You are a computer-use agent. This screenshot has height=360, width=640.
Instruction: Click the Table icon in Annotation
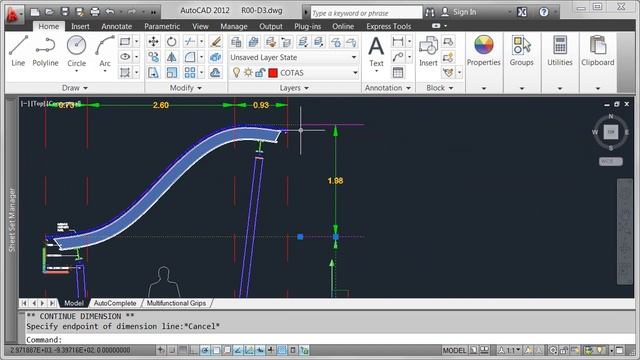coord(397,73)
